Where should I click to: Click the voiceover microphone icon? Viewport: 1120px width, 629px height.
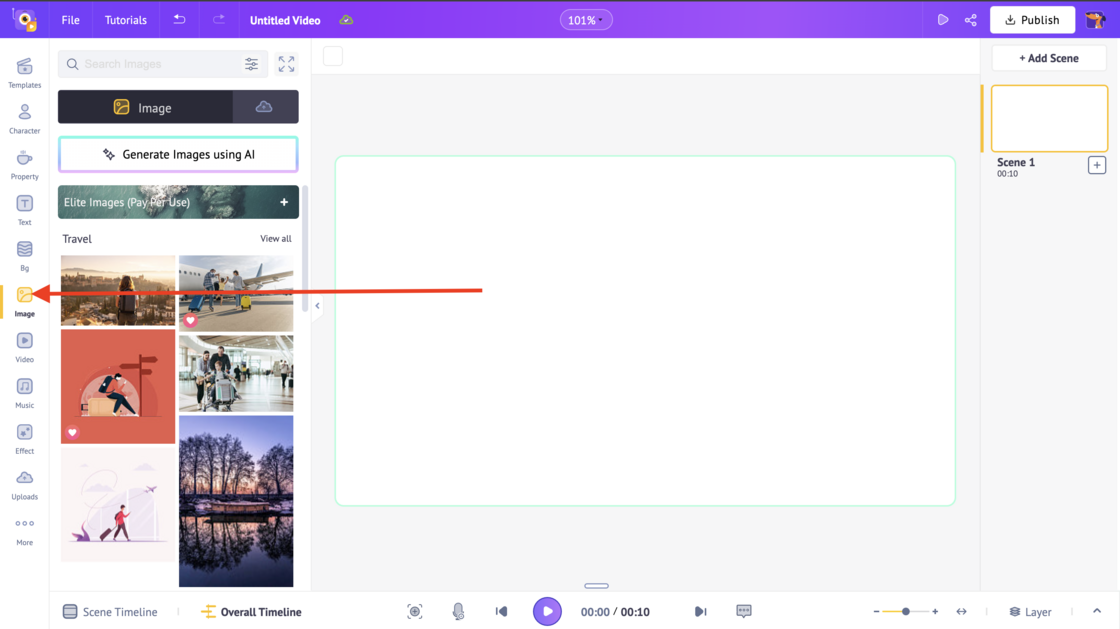coord(458,611)
